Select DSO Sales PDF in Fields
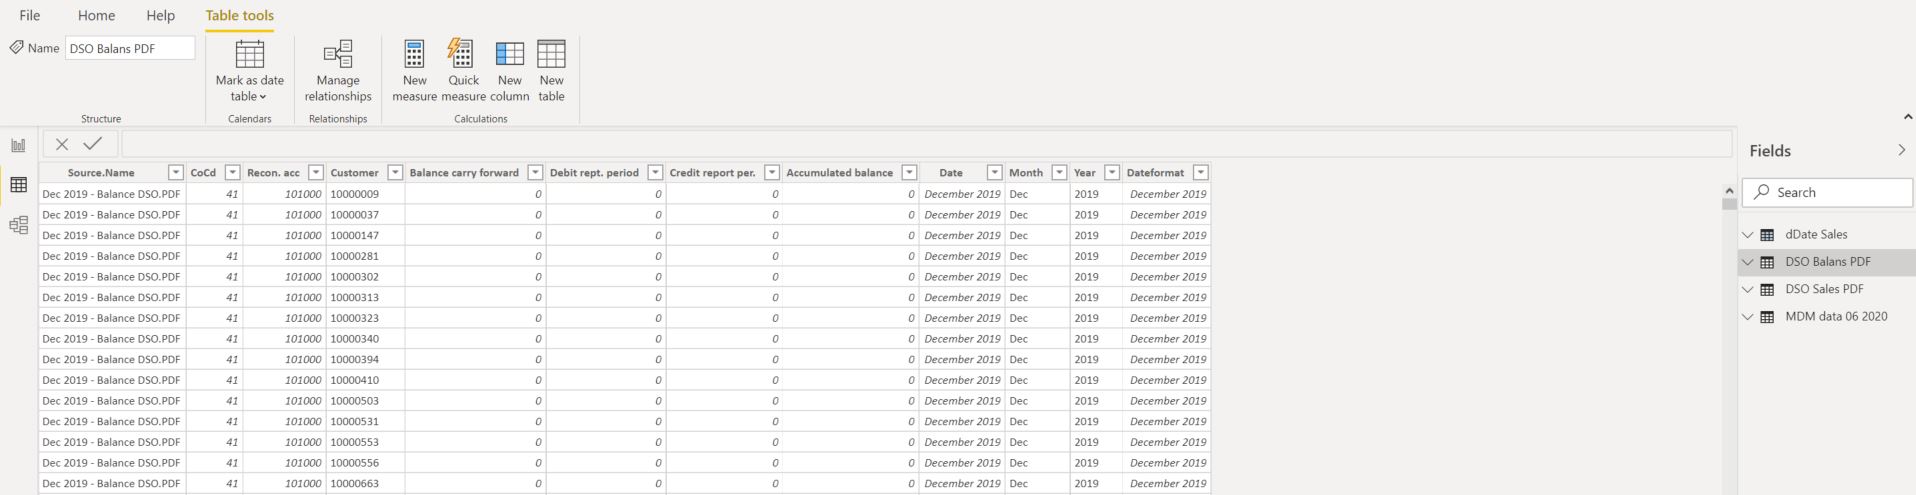The width and height of the screenshot is (1916, 495). pyautogui.click(x=1824, y=289)
